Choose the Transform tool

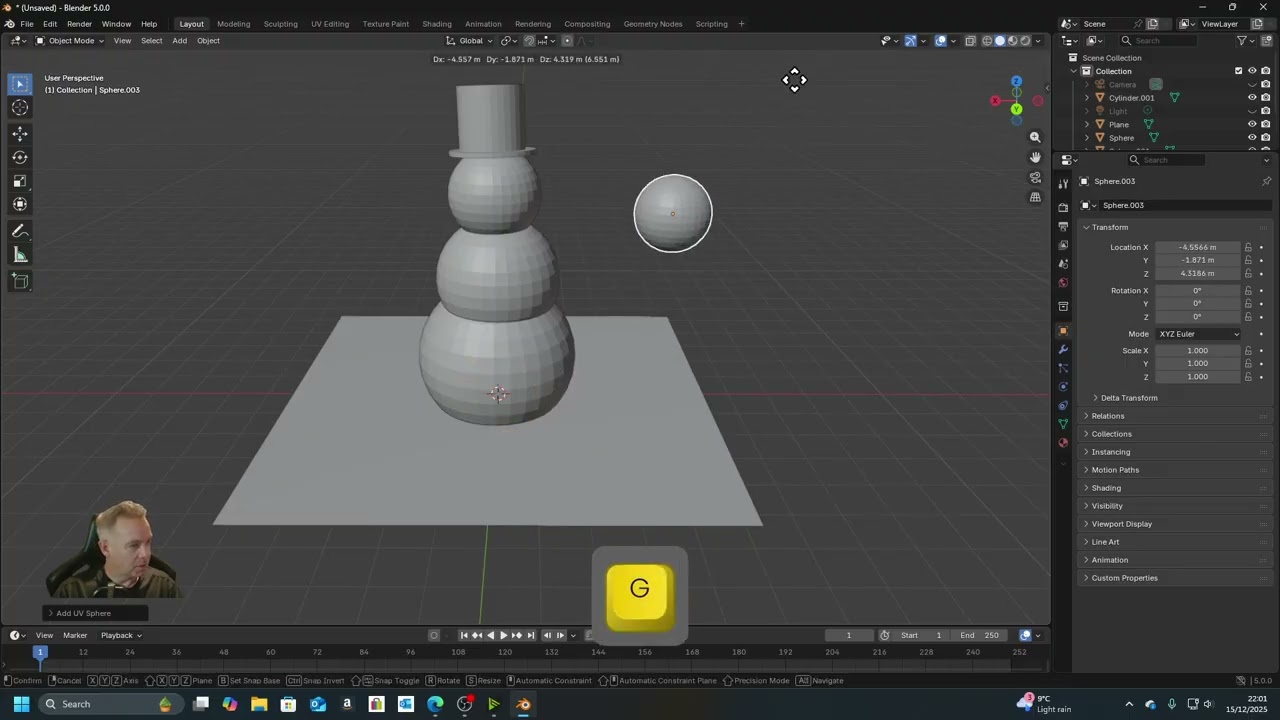20,204
